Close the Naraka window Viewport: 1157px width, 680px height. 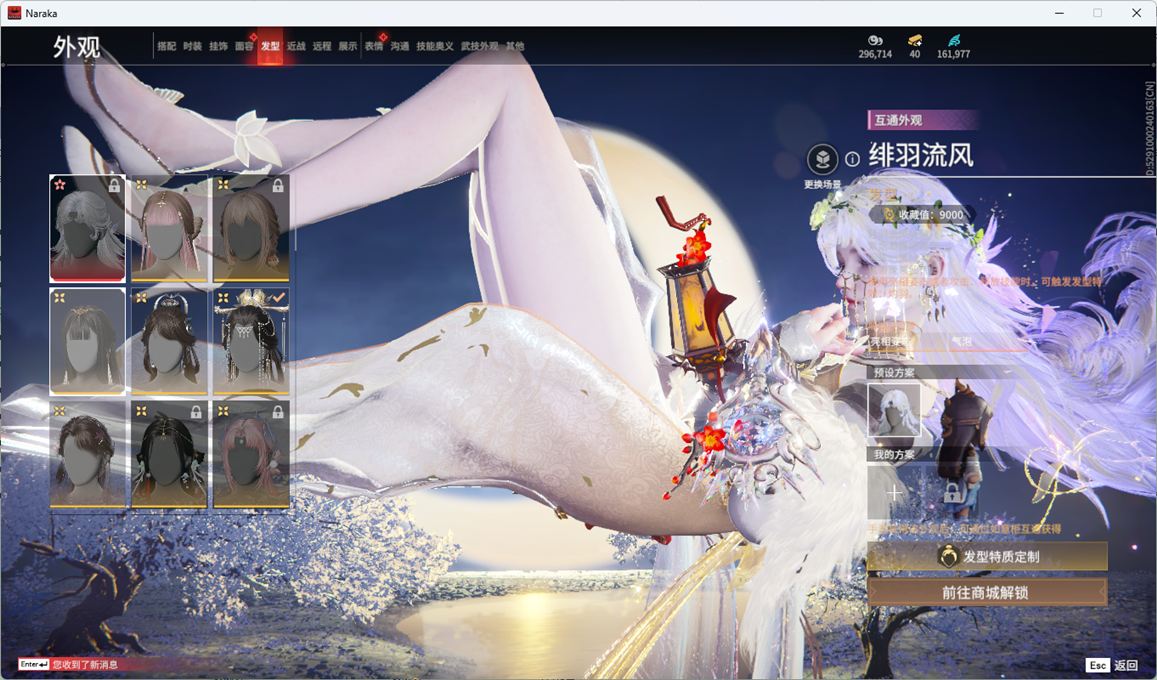click(1136, 13)
